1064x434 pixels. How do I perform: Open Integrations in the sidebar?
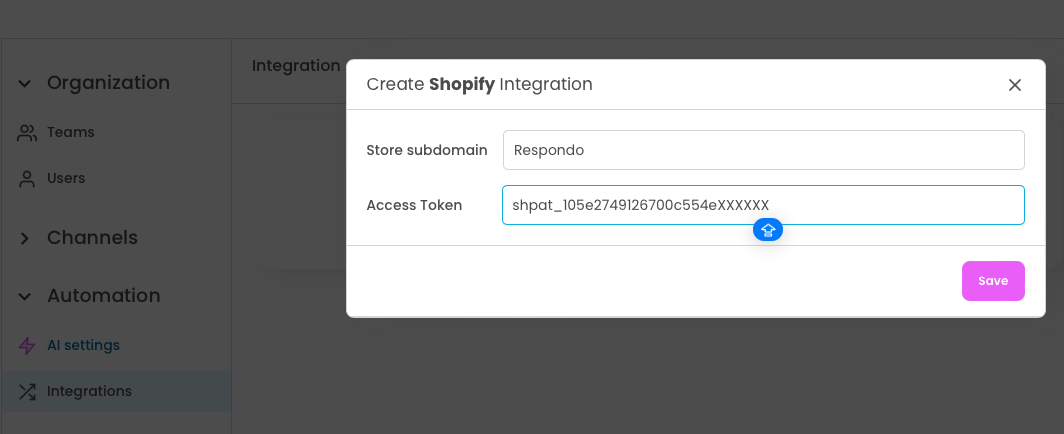pos(116,391)
